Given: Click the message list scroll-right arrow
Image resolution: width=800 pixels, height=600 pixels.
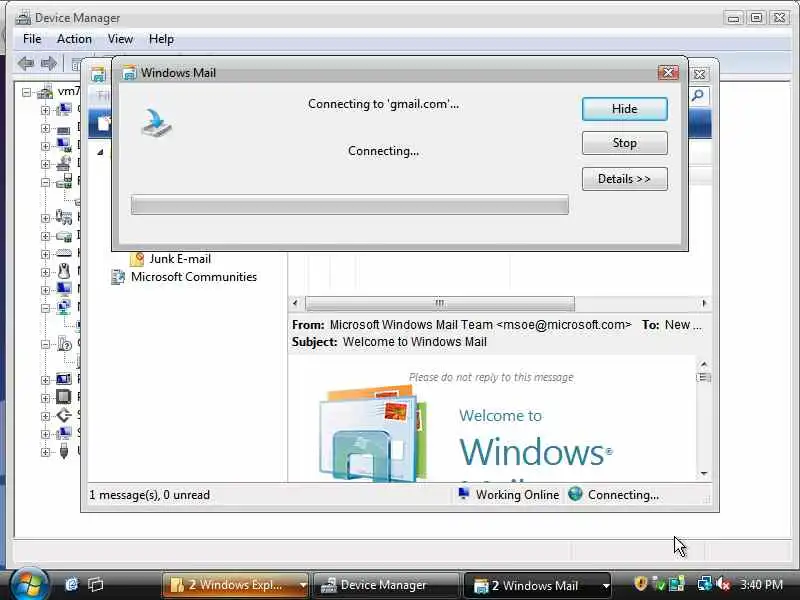Looking at the screenshot, I should pos(704,303).
